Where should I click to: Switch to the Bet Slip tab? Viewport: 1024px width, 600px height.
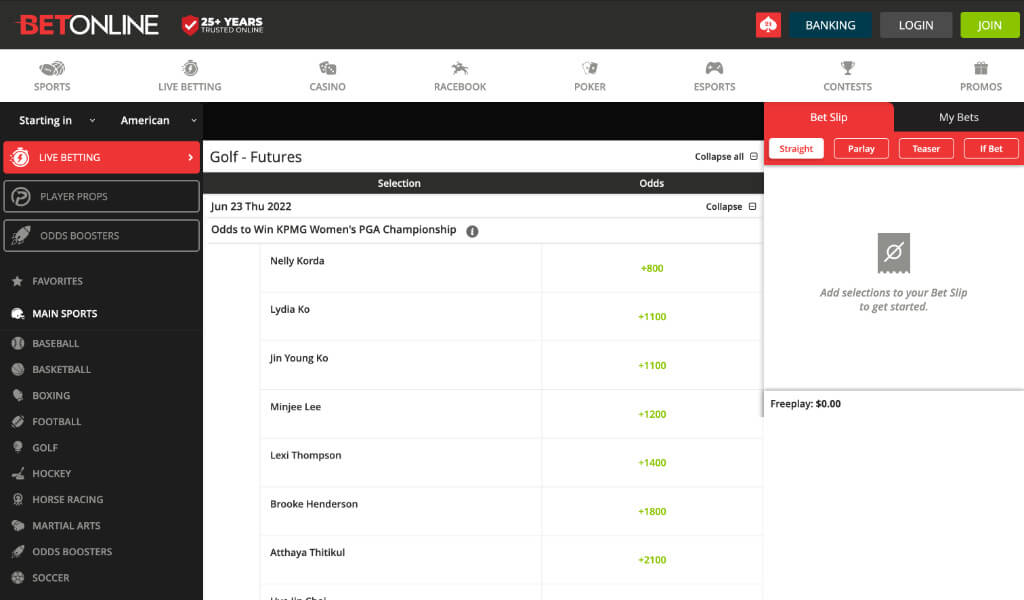click(828, 118)
